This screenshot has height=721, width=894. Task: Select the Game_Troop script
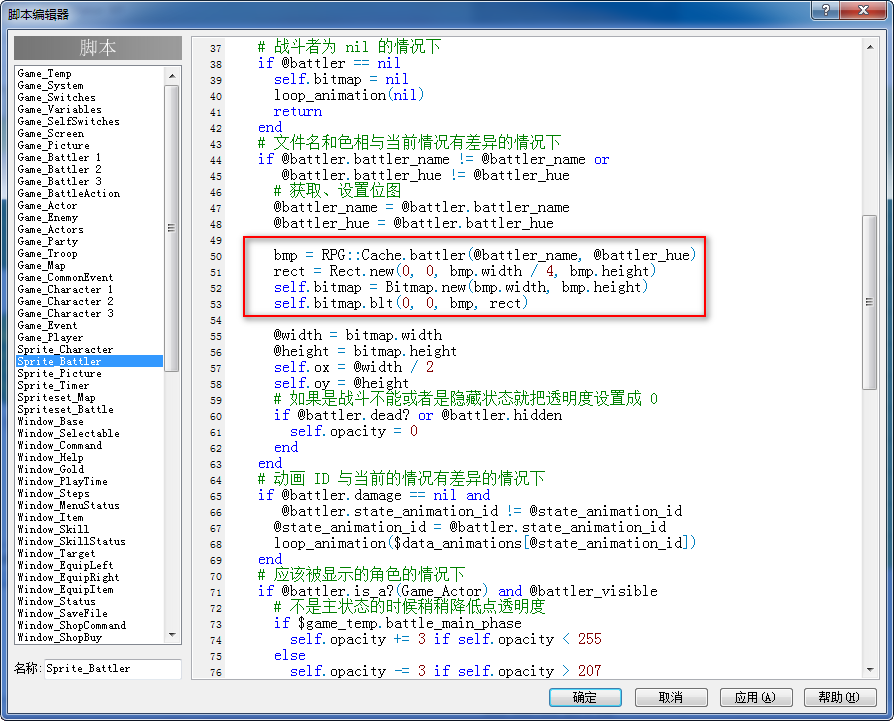pos(47,253)
